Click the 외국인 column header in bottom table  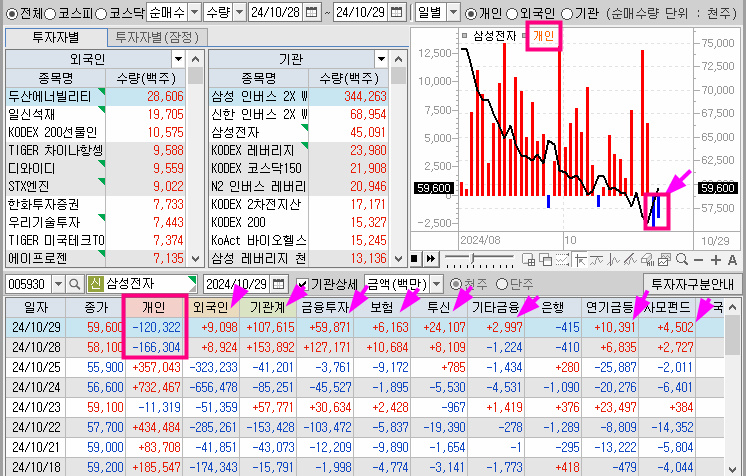pos(211,307)
